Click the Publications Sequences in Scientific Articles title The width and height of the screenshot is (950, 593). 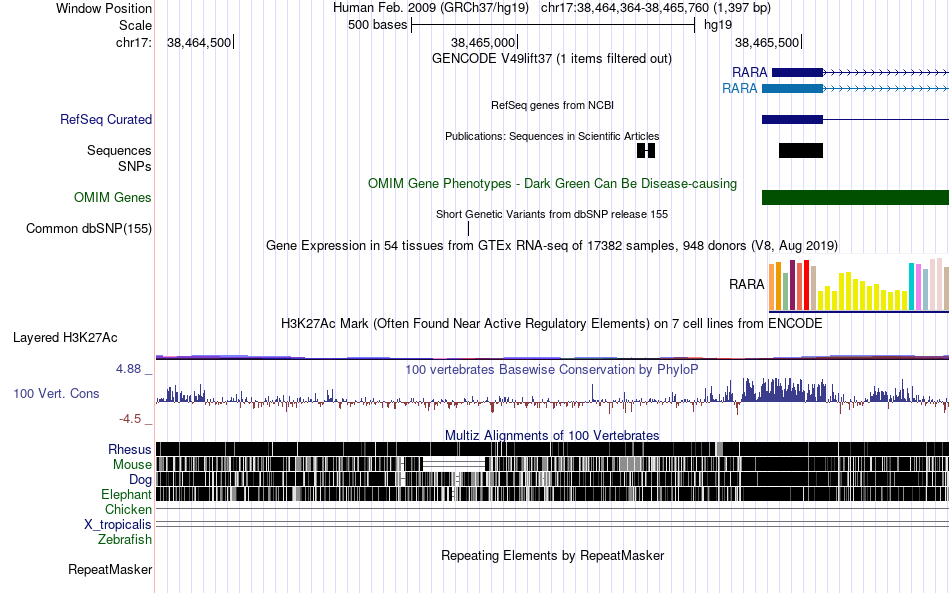(x=552, y=136)
